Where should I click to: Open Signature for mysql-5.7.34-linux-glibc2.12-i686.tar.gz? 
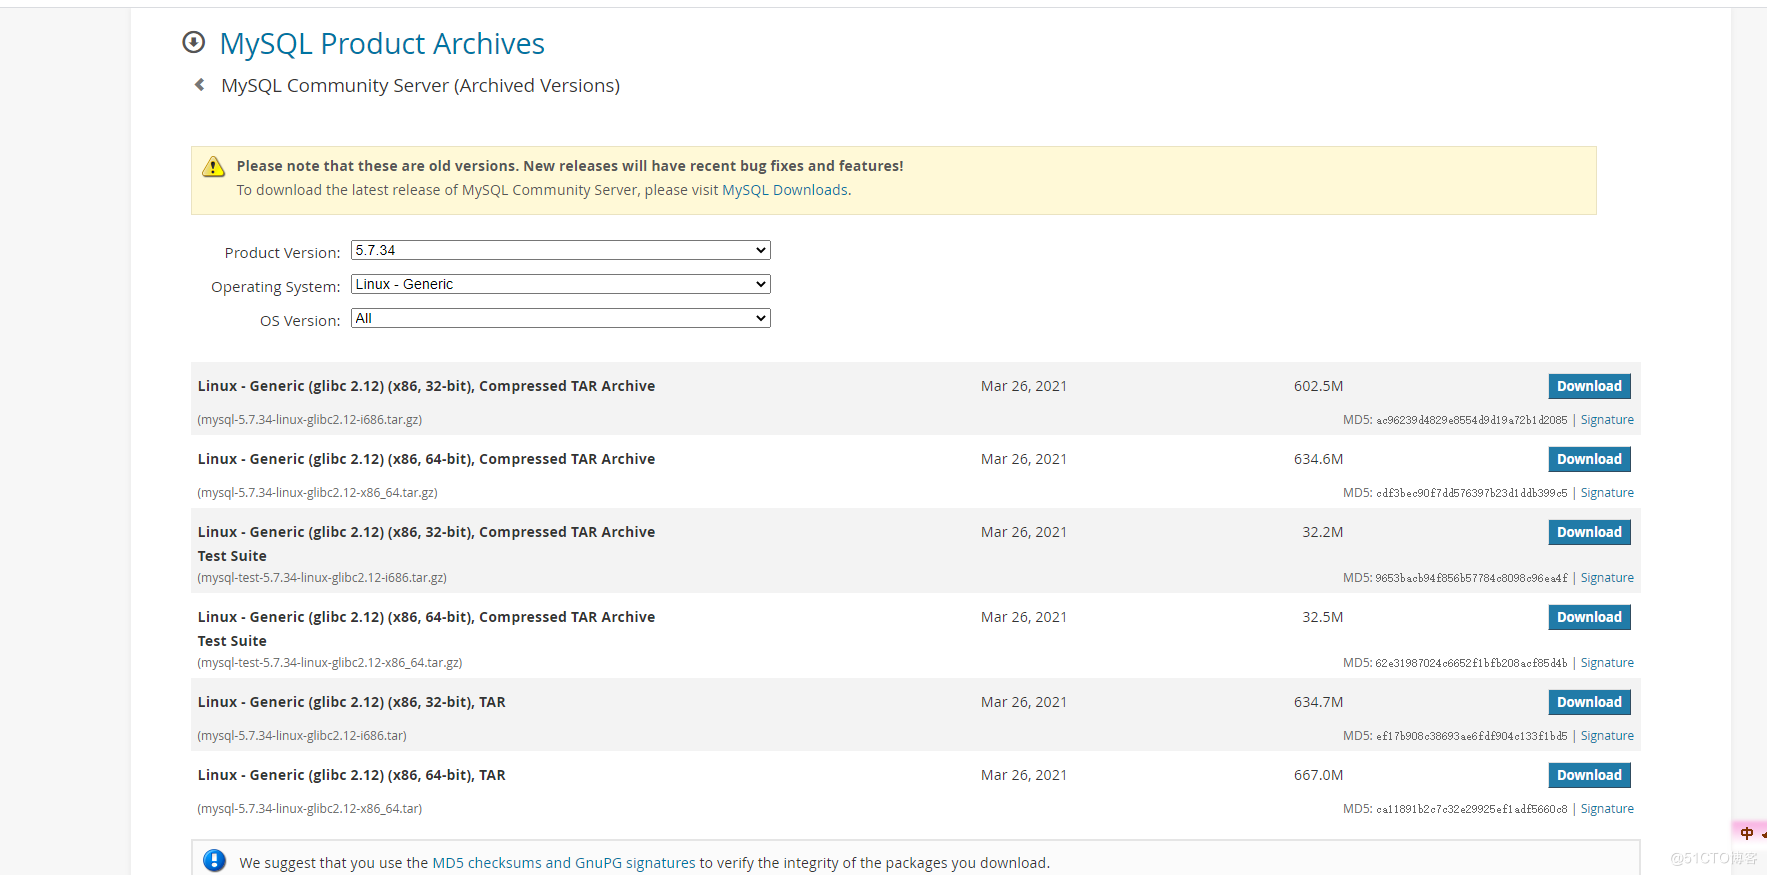(1607, 420)
